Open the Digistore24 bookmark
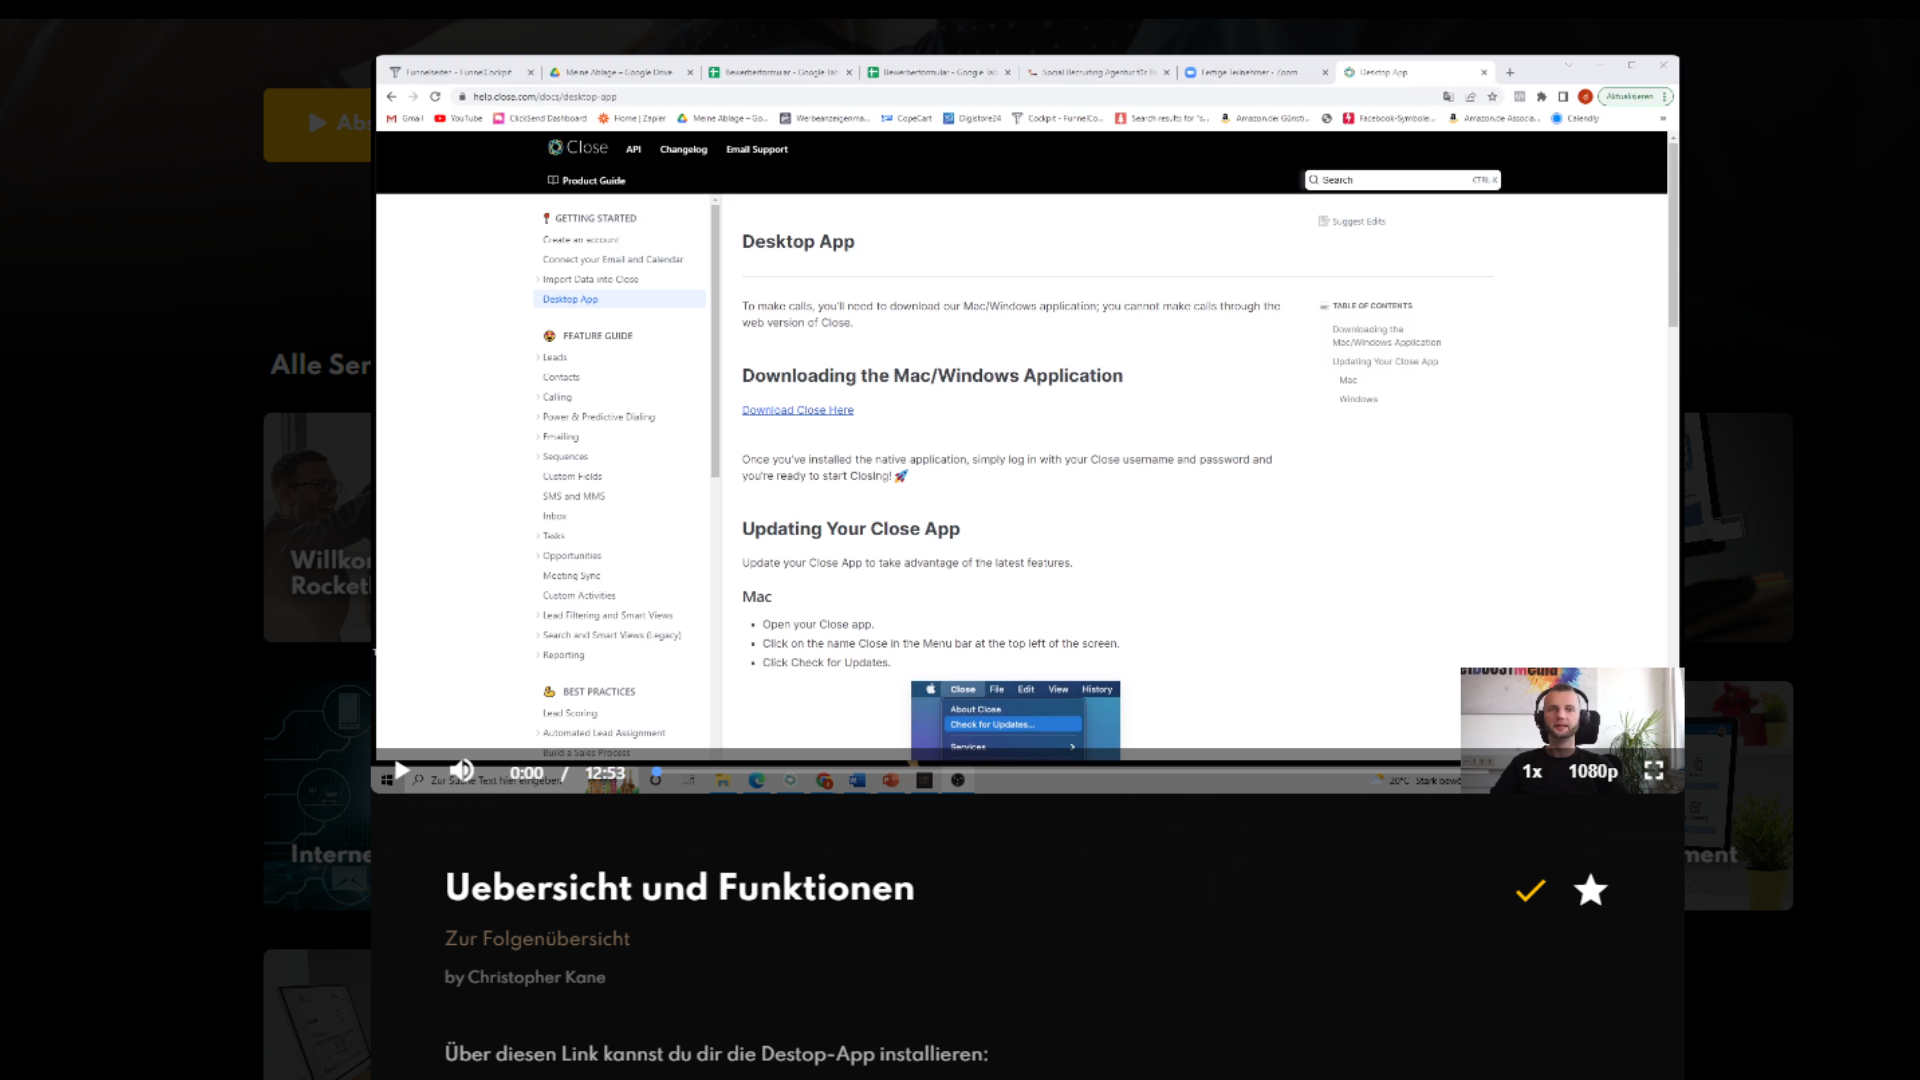The image size is (1920, 1080). click(972, 118)
